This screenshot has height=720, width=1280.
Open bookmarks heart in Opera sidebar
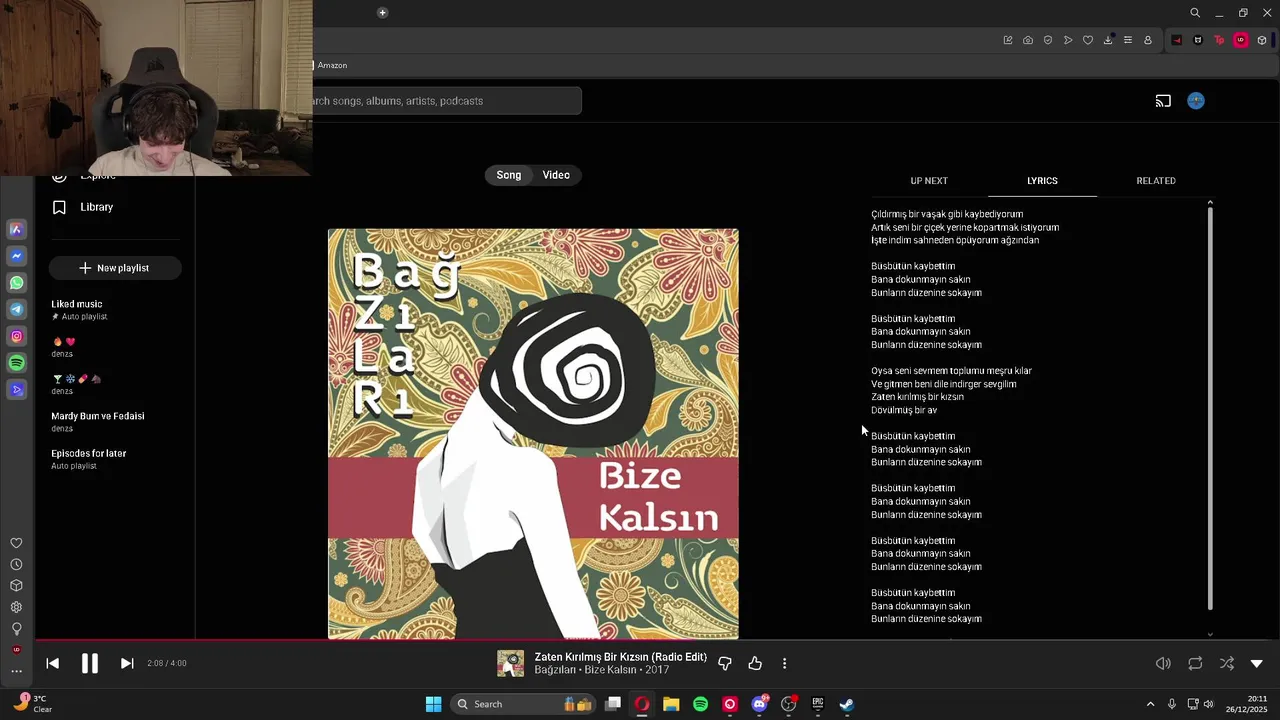(x=16, y=543)
